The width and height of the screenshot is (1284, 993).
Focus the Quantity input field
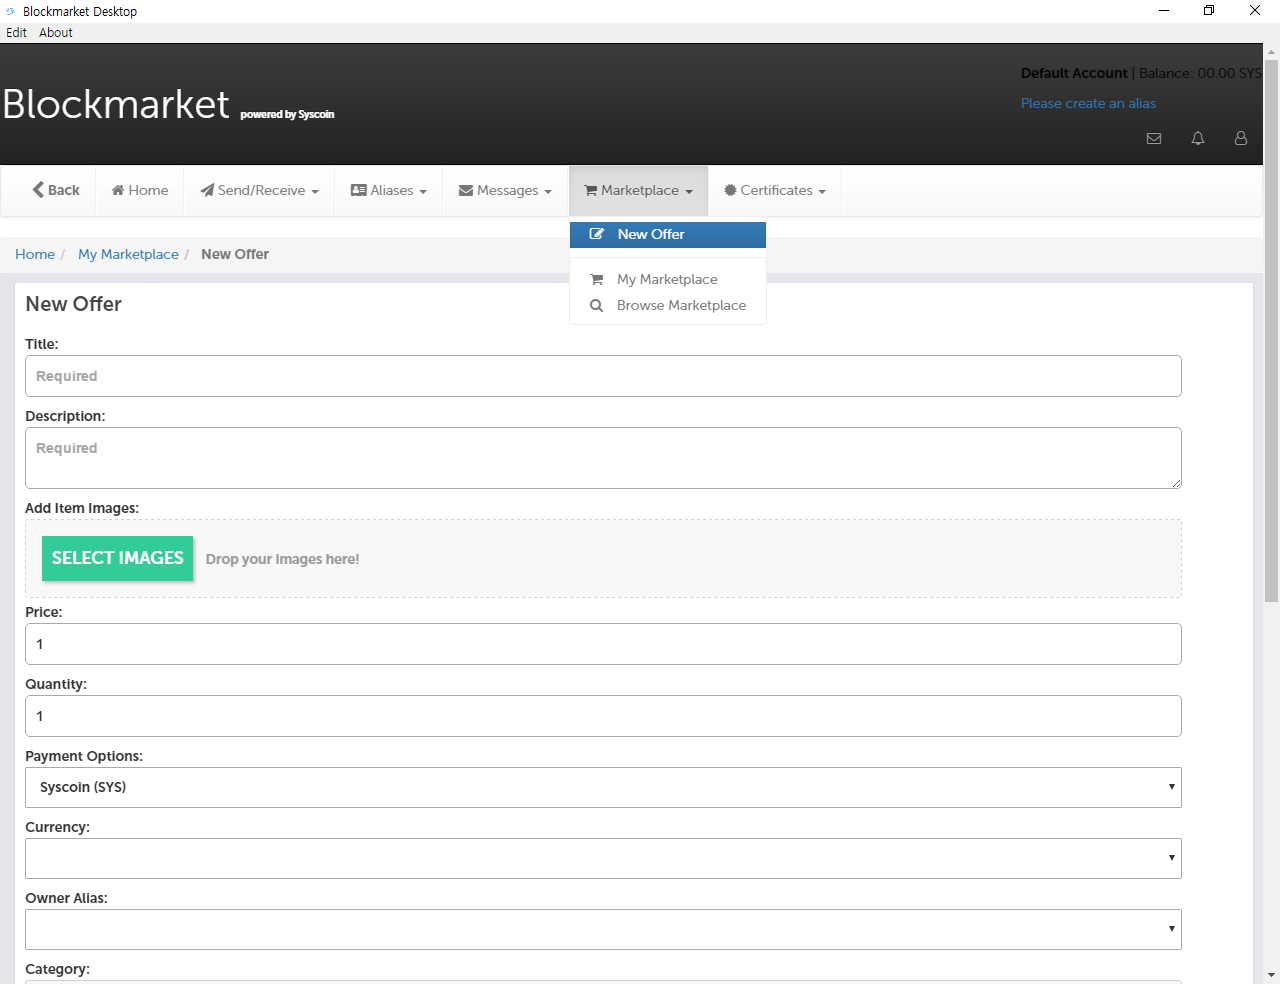pyautogui.click(x=603, y=716)
